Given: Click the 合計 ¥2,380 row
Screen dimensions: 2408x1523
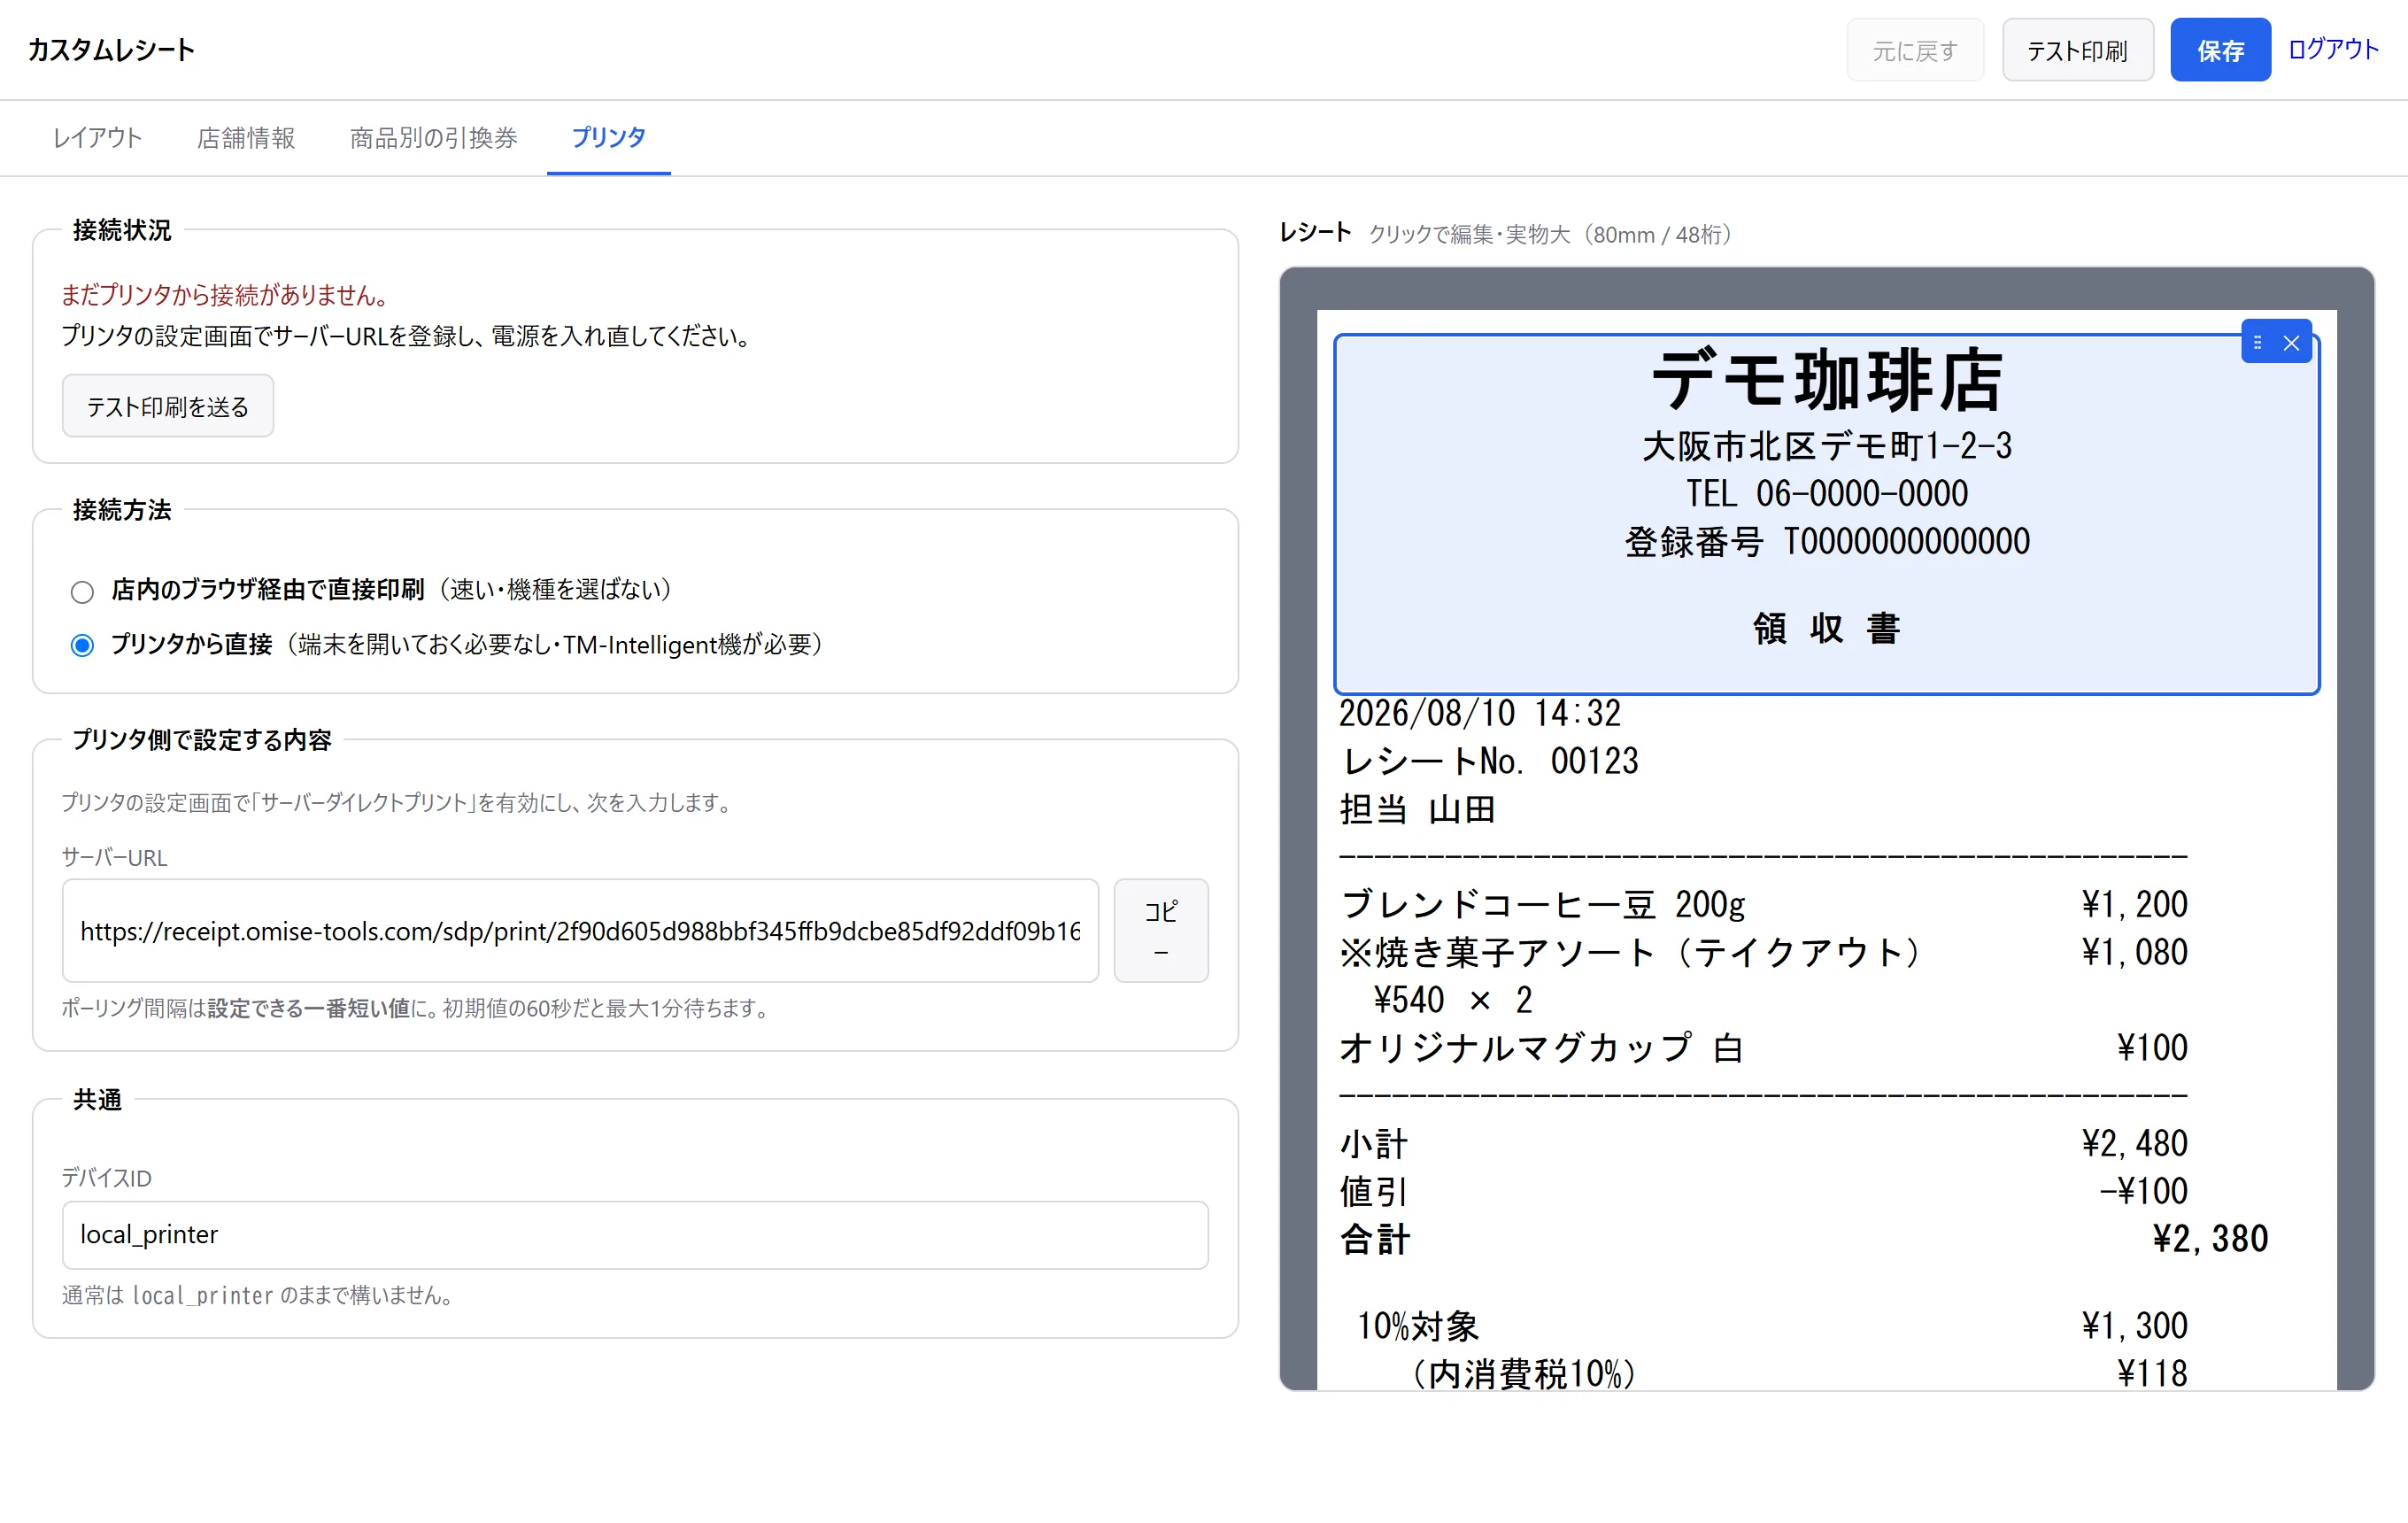Looking at the screenshot, I should pyautogui.click(x=1803, y=1240).
